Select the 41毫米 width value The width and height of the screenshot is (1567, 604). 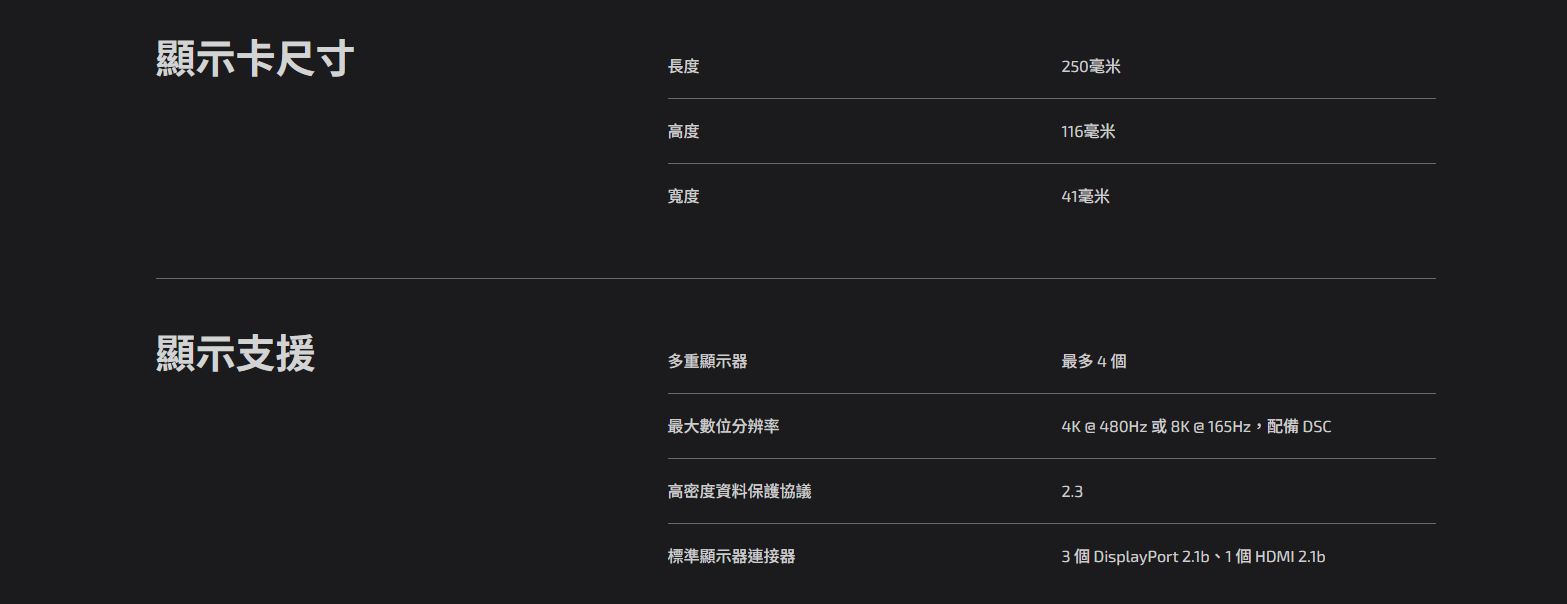tap(1085, 197)
